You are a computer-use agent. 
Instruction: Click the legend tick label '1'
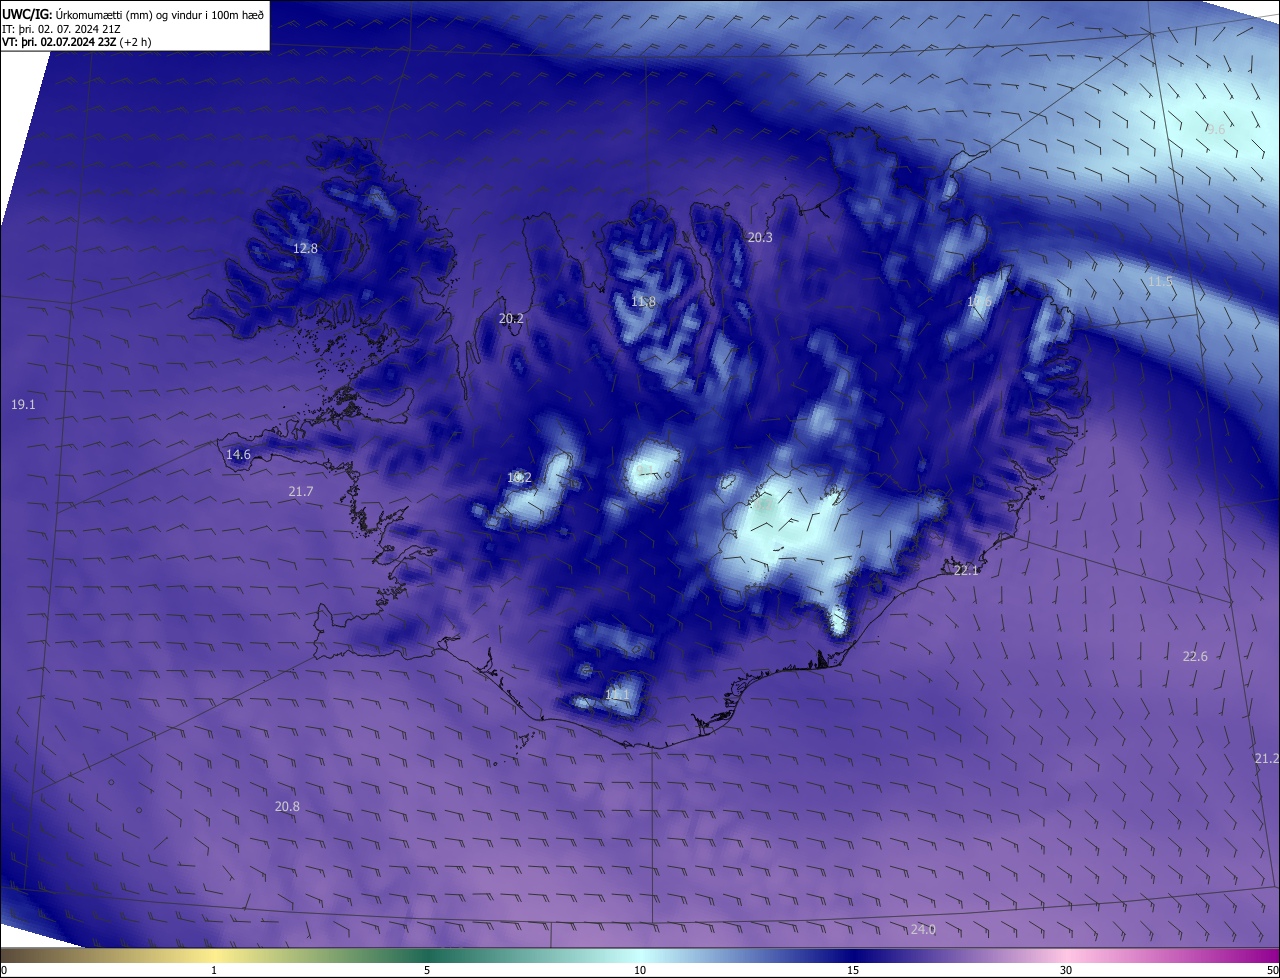(x=214, y=970)
